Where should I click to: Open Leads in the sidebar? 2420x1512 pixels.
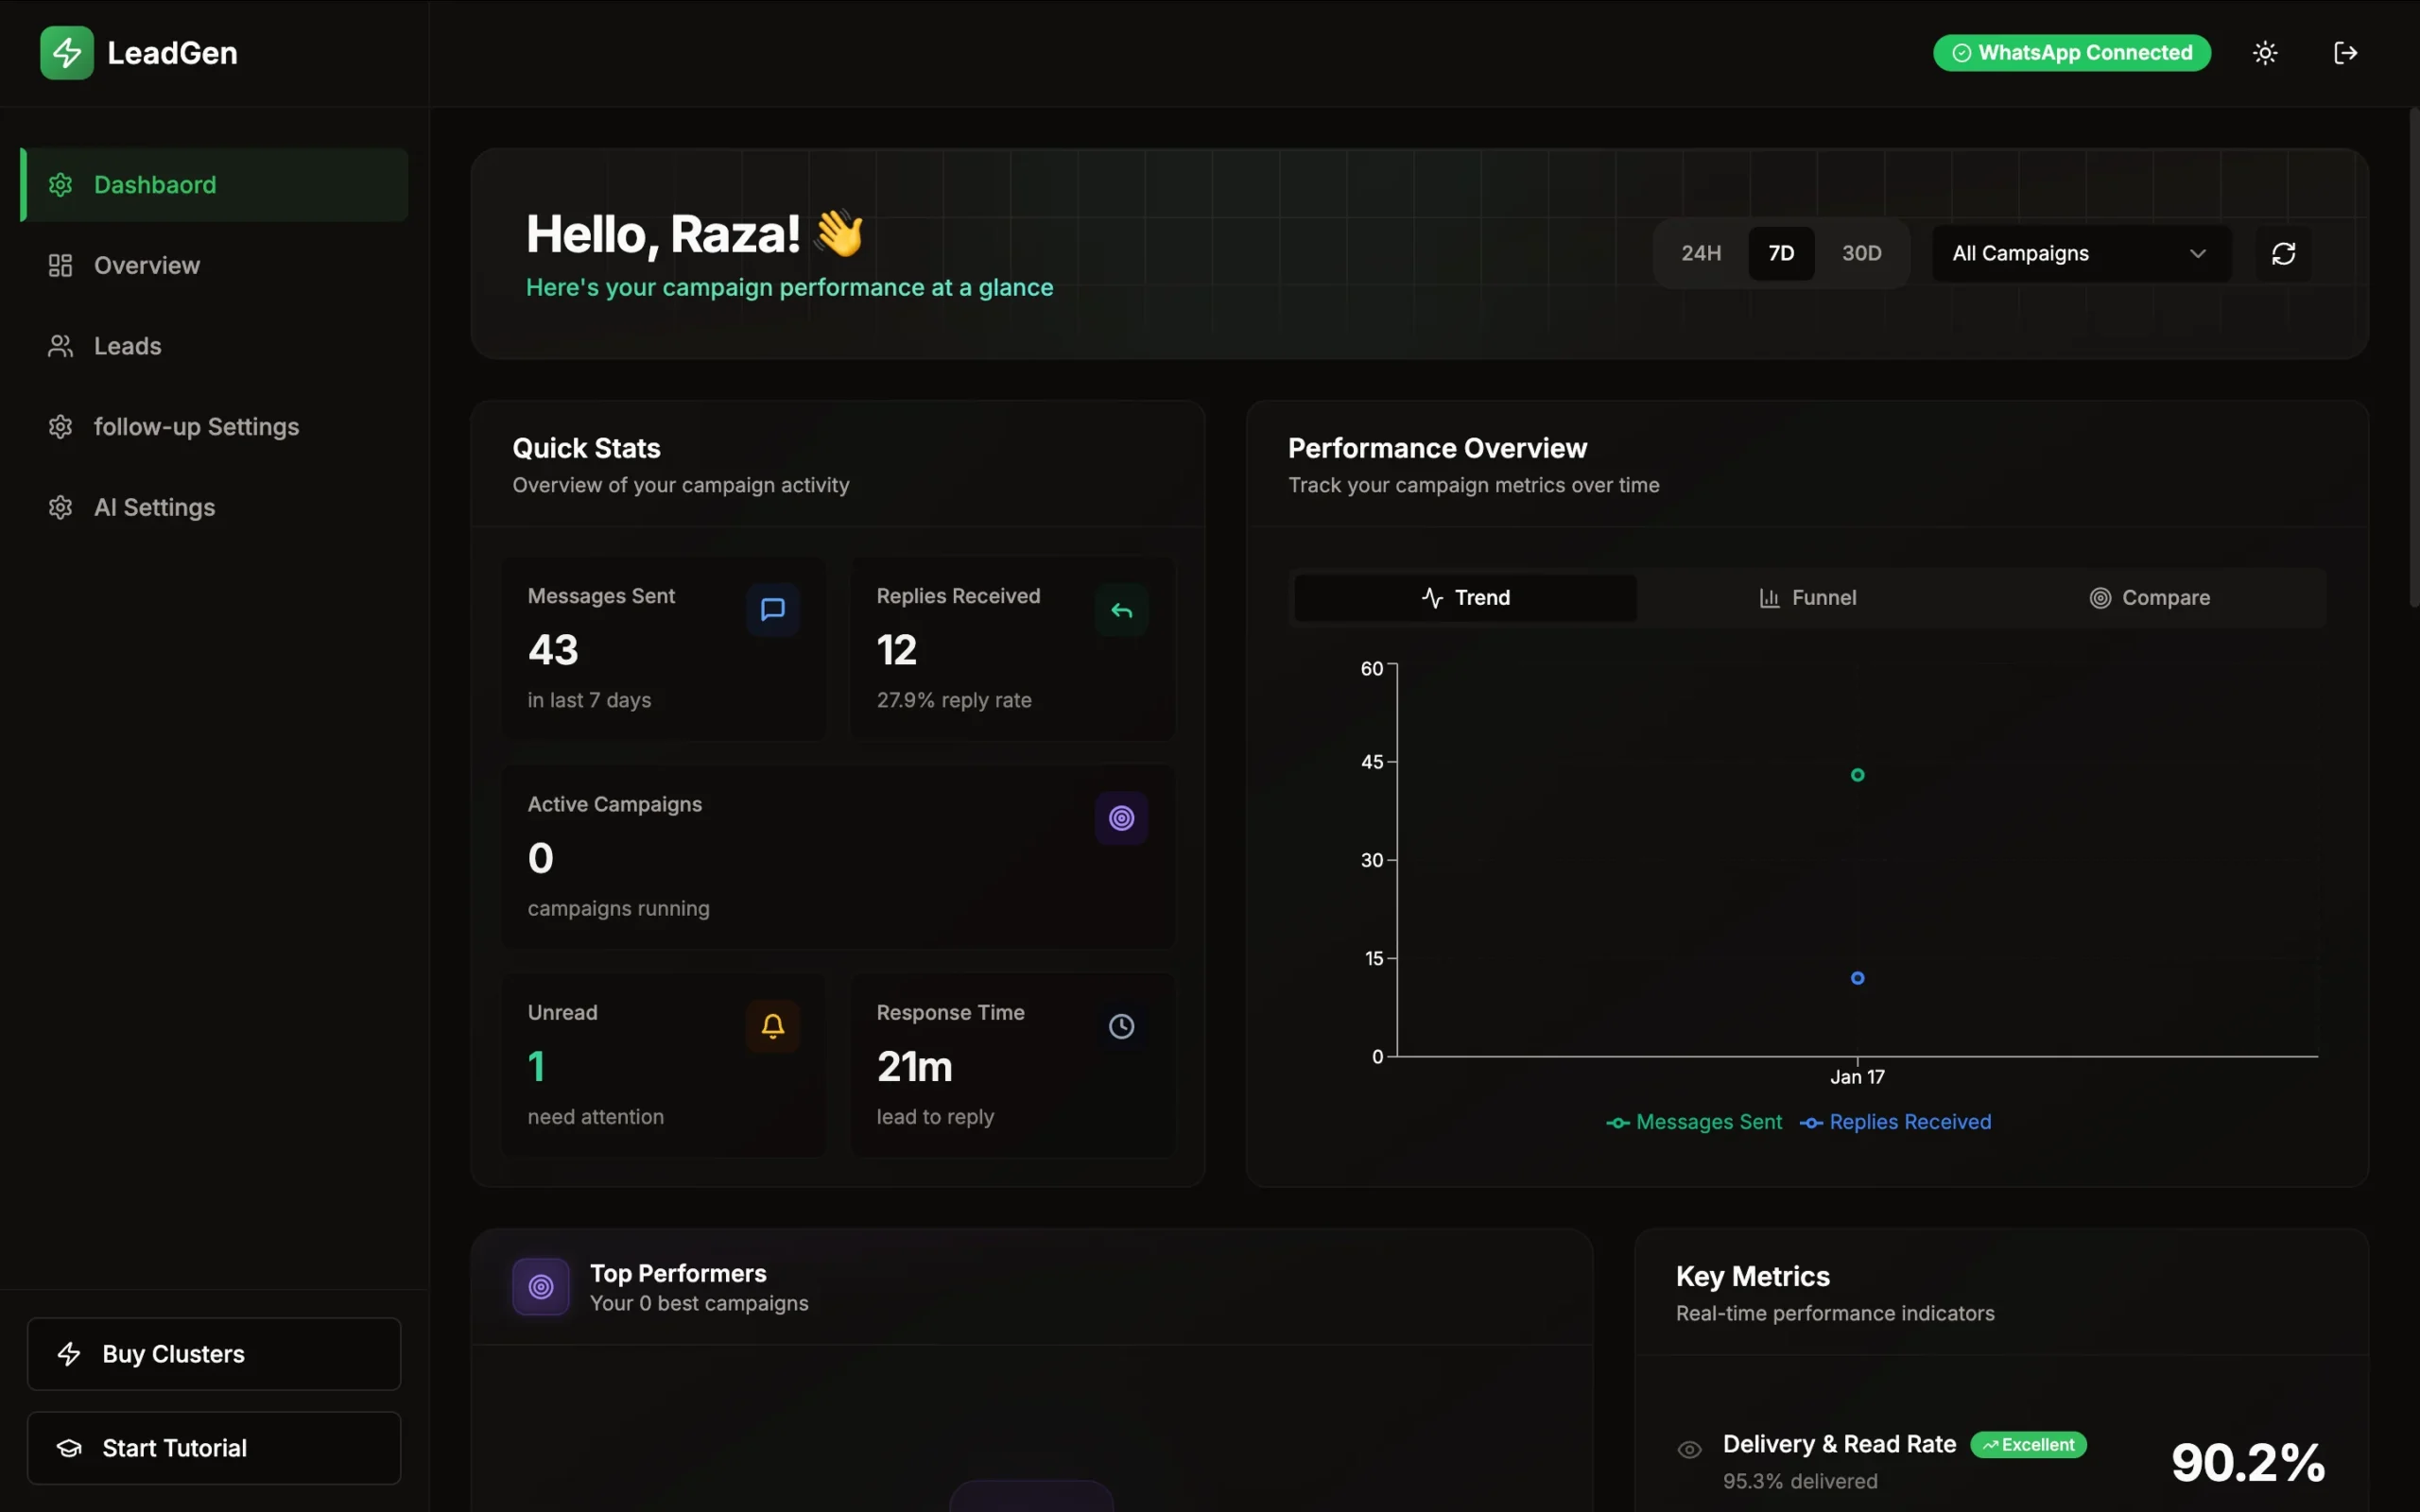(x=127, y=346)
